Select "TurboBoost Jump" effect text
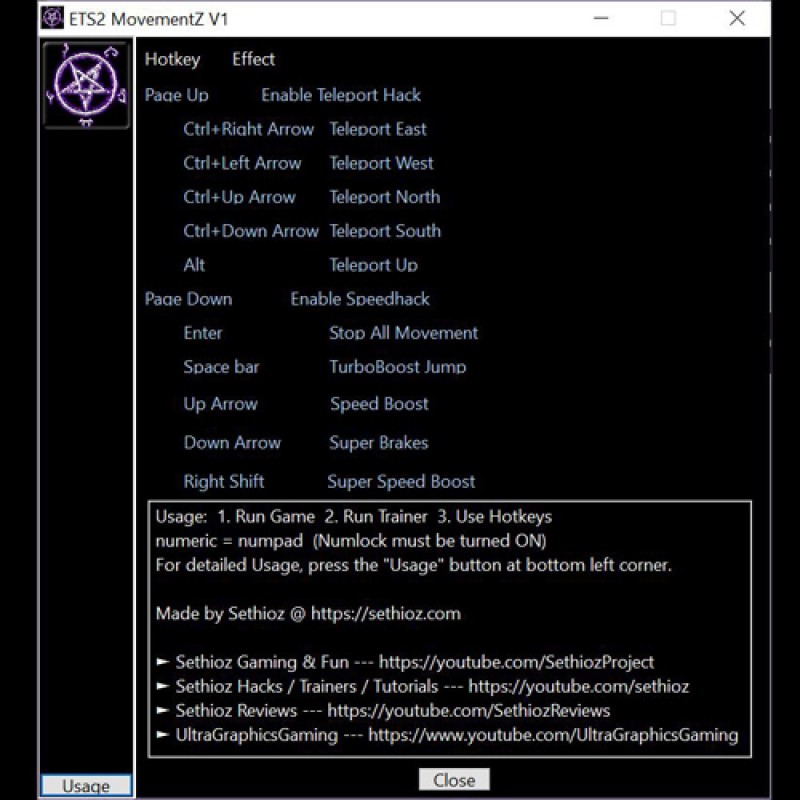This screenshot has height=800, width=800. pos(398,367)
